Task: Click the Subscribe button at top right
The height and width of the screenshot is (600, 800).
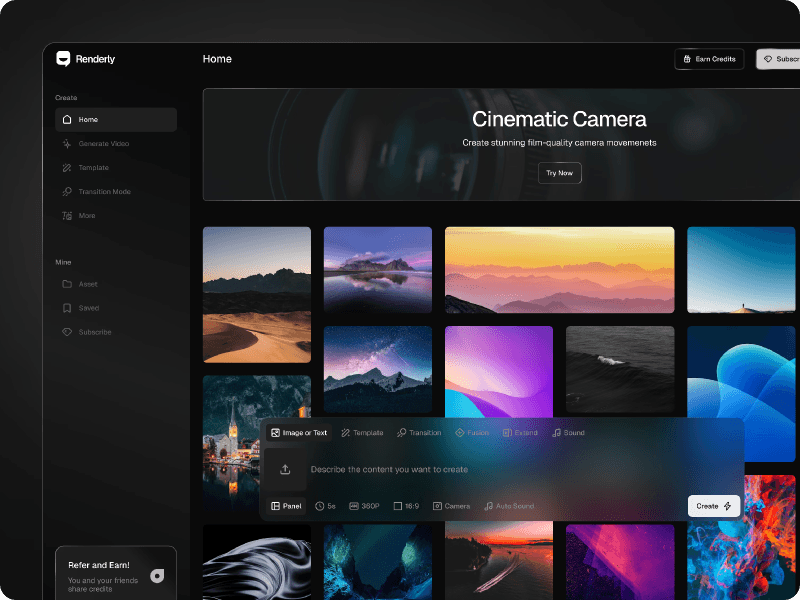Action: pos(778,59)
